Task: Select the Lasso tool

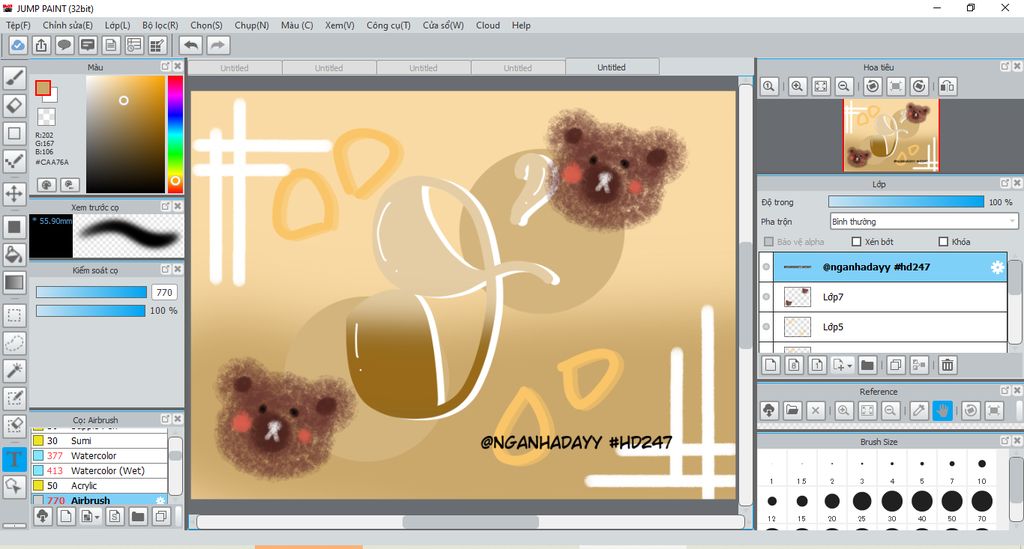Action: pos(14,343)
